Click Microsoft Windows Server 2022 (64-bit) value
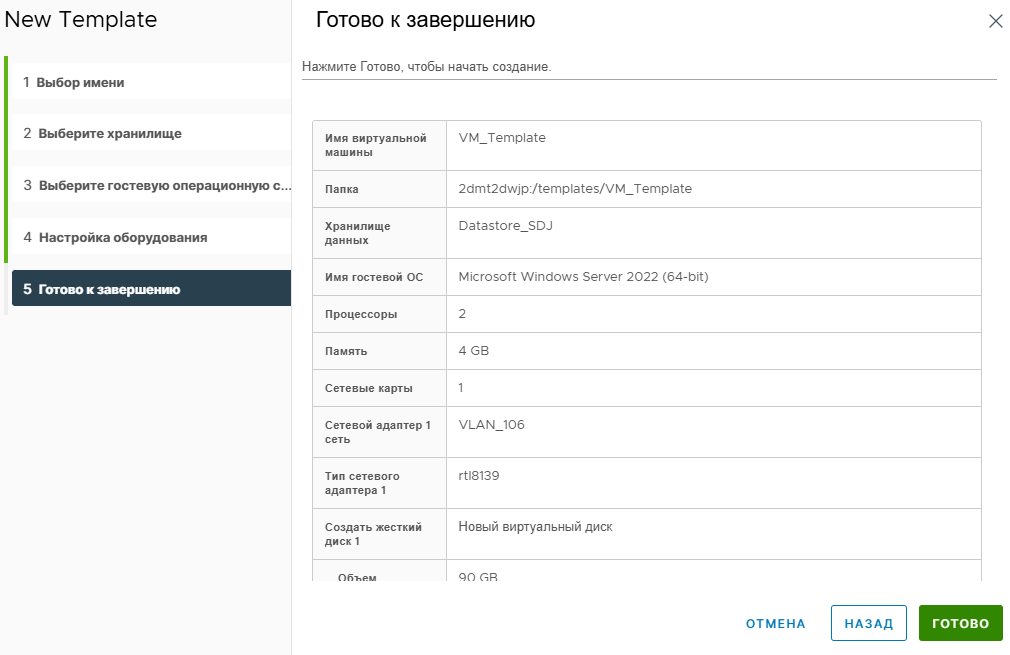This screenshot has height=655, width=1010. click(583, 277)
